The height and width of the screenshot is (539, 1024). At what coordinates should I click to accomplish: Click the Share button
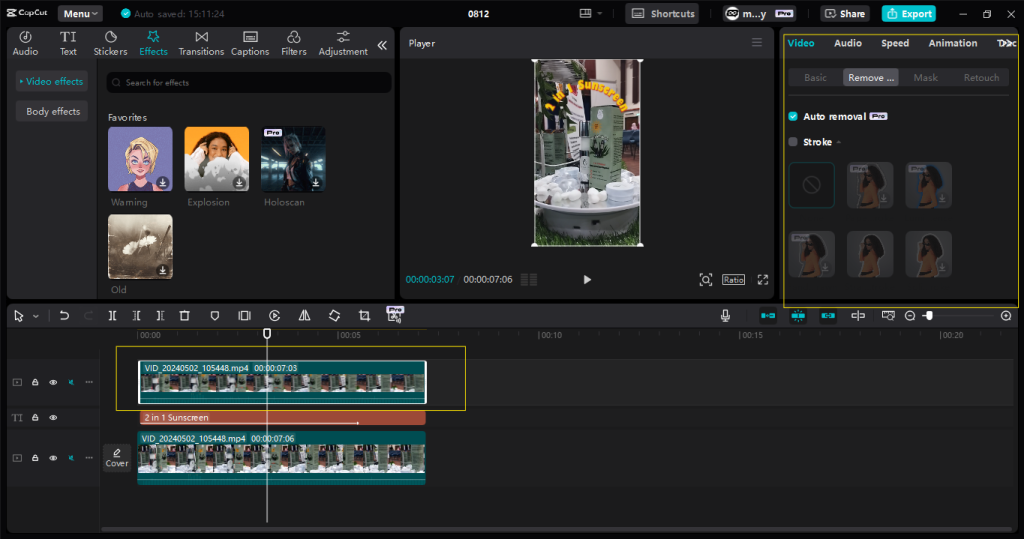tap(844, 14)
